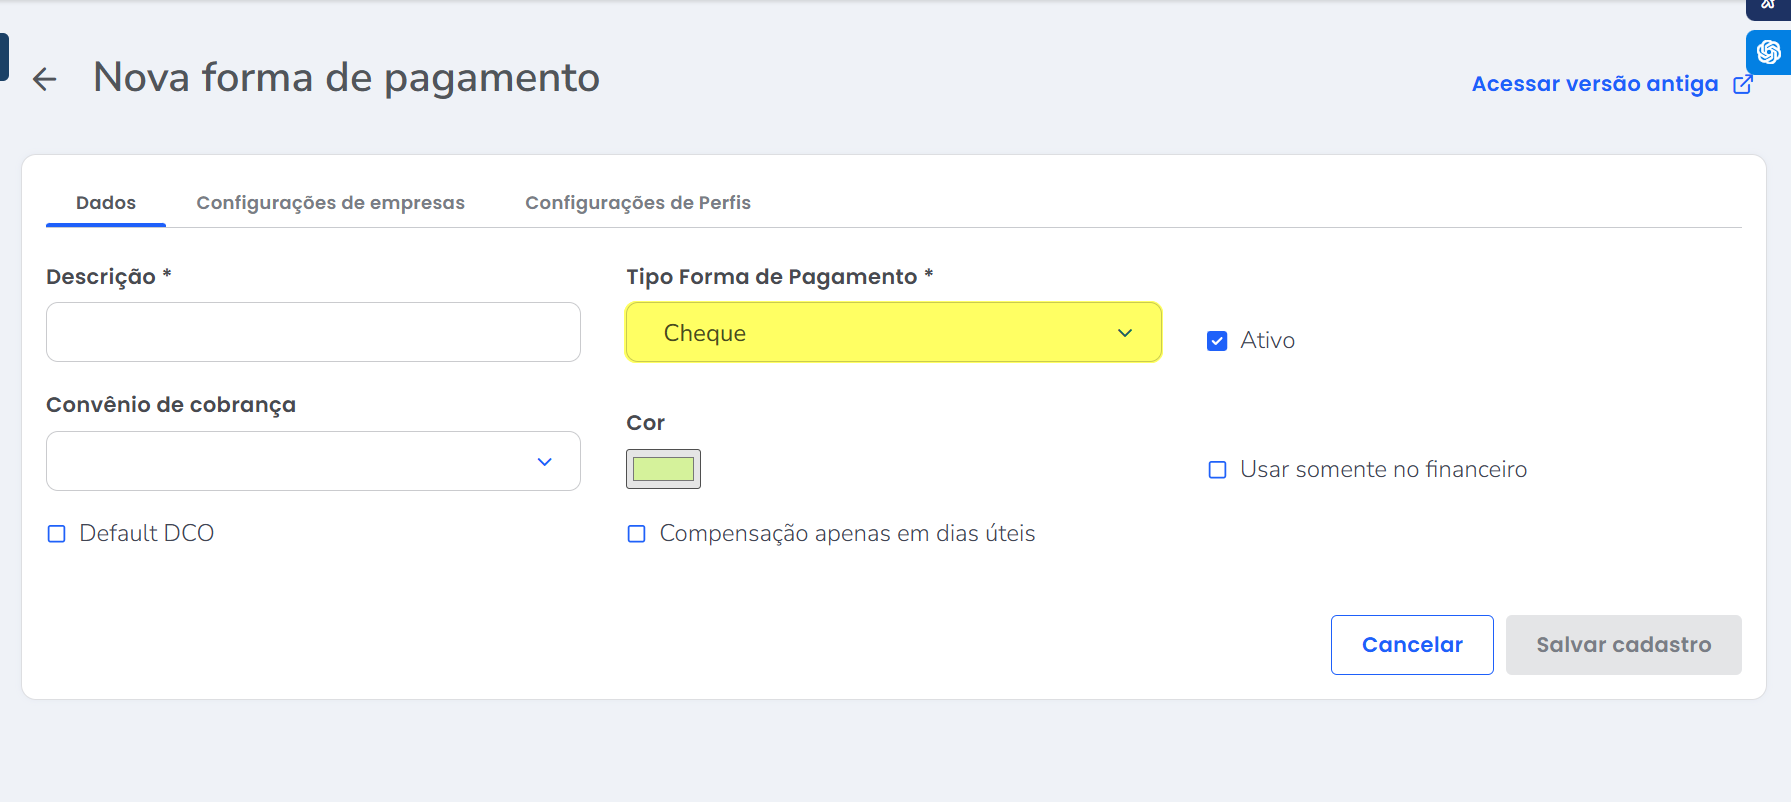This screenshot has height=802, width=1791.
Task: Open the 'Tipo Forma de Pagamento' dropdown
Action: [892, 333]
